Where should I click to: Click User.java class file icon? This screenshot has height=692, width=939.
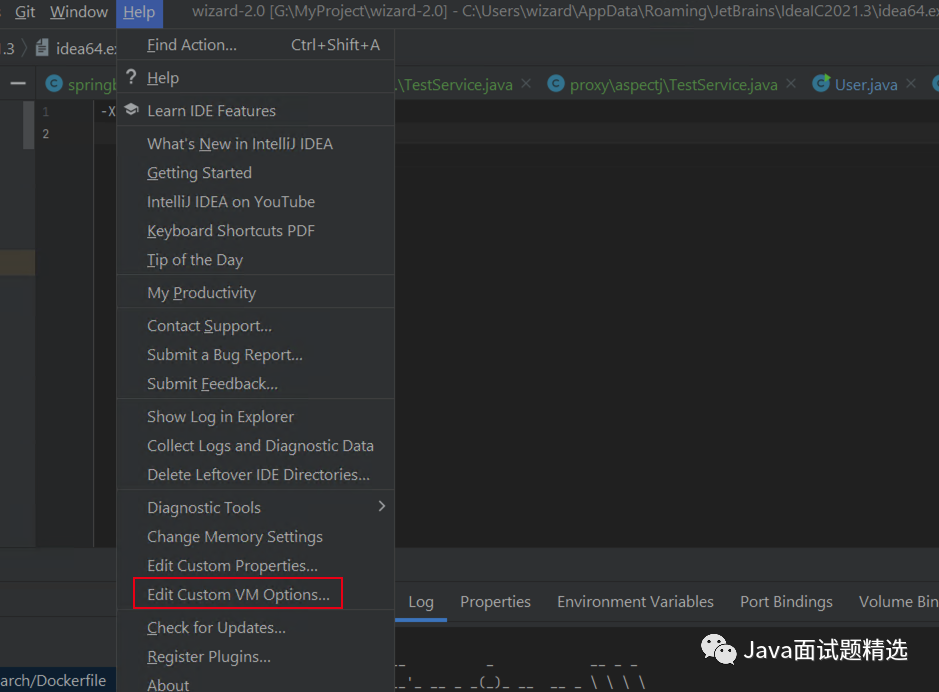(821, 83)
